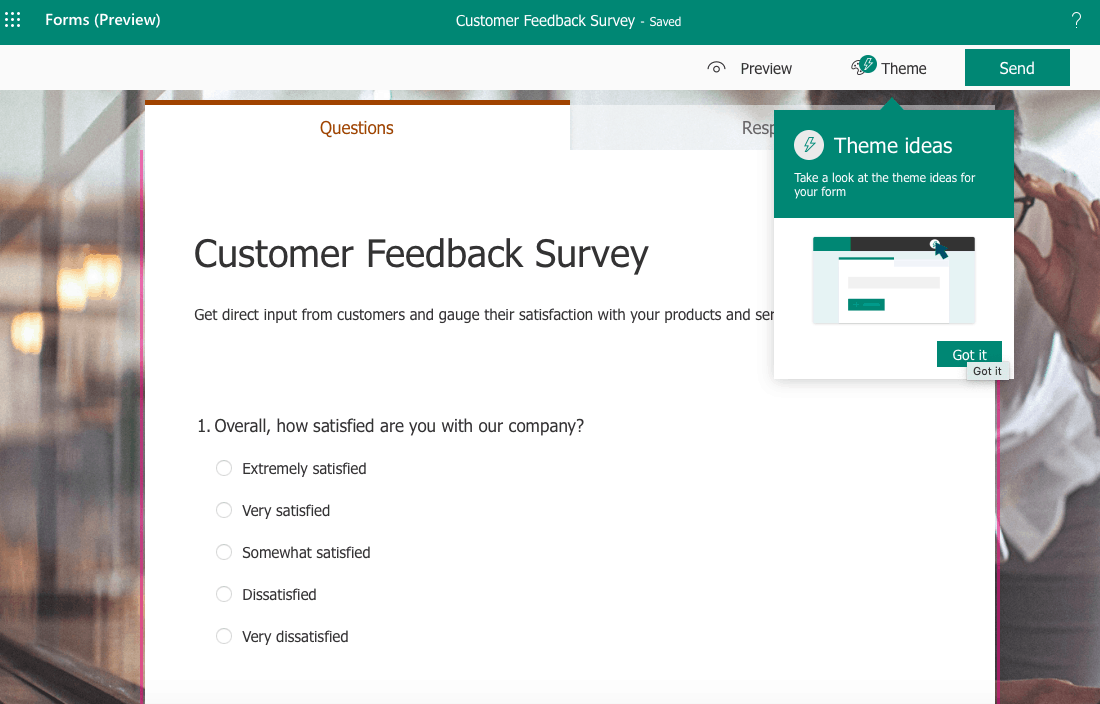Viewport: 1100px width, 704px height.
Task: Open the Office app launcher waffle icon
Action: coord(12,19)
